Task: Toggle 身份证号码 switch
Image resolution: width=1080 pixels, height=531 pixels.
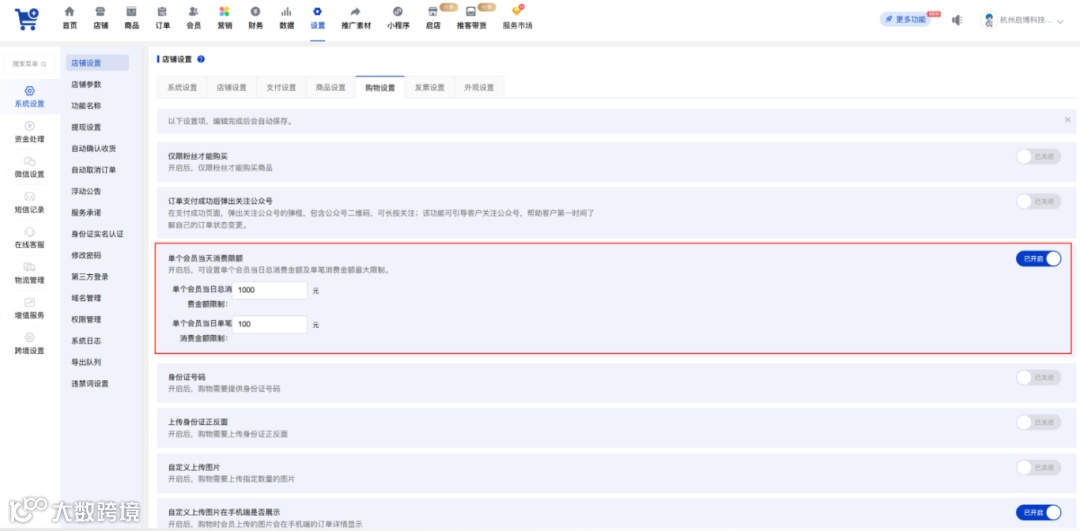Action: tap(1039, 377)
